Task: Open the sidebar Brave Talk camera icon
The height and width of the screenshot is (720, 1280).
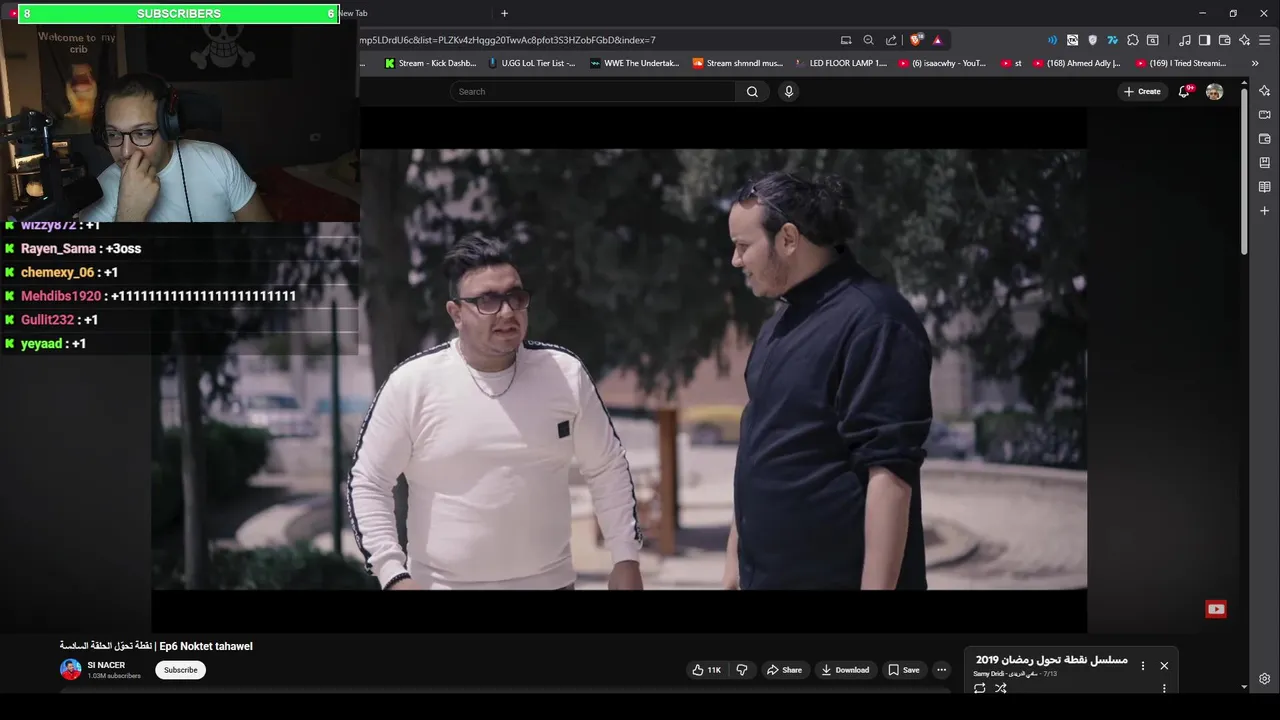Action: pyautogui.click(x=1265, y=115)
